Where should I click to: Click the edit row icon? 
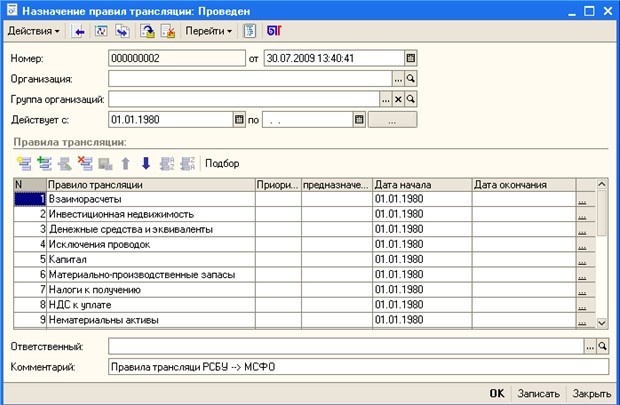click(65, 163)
